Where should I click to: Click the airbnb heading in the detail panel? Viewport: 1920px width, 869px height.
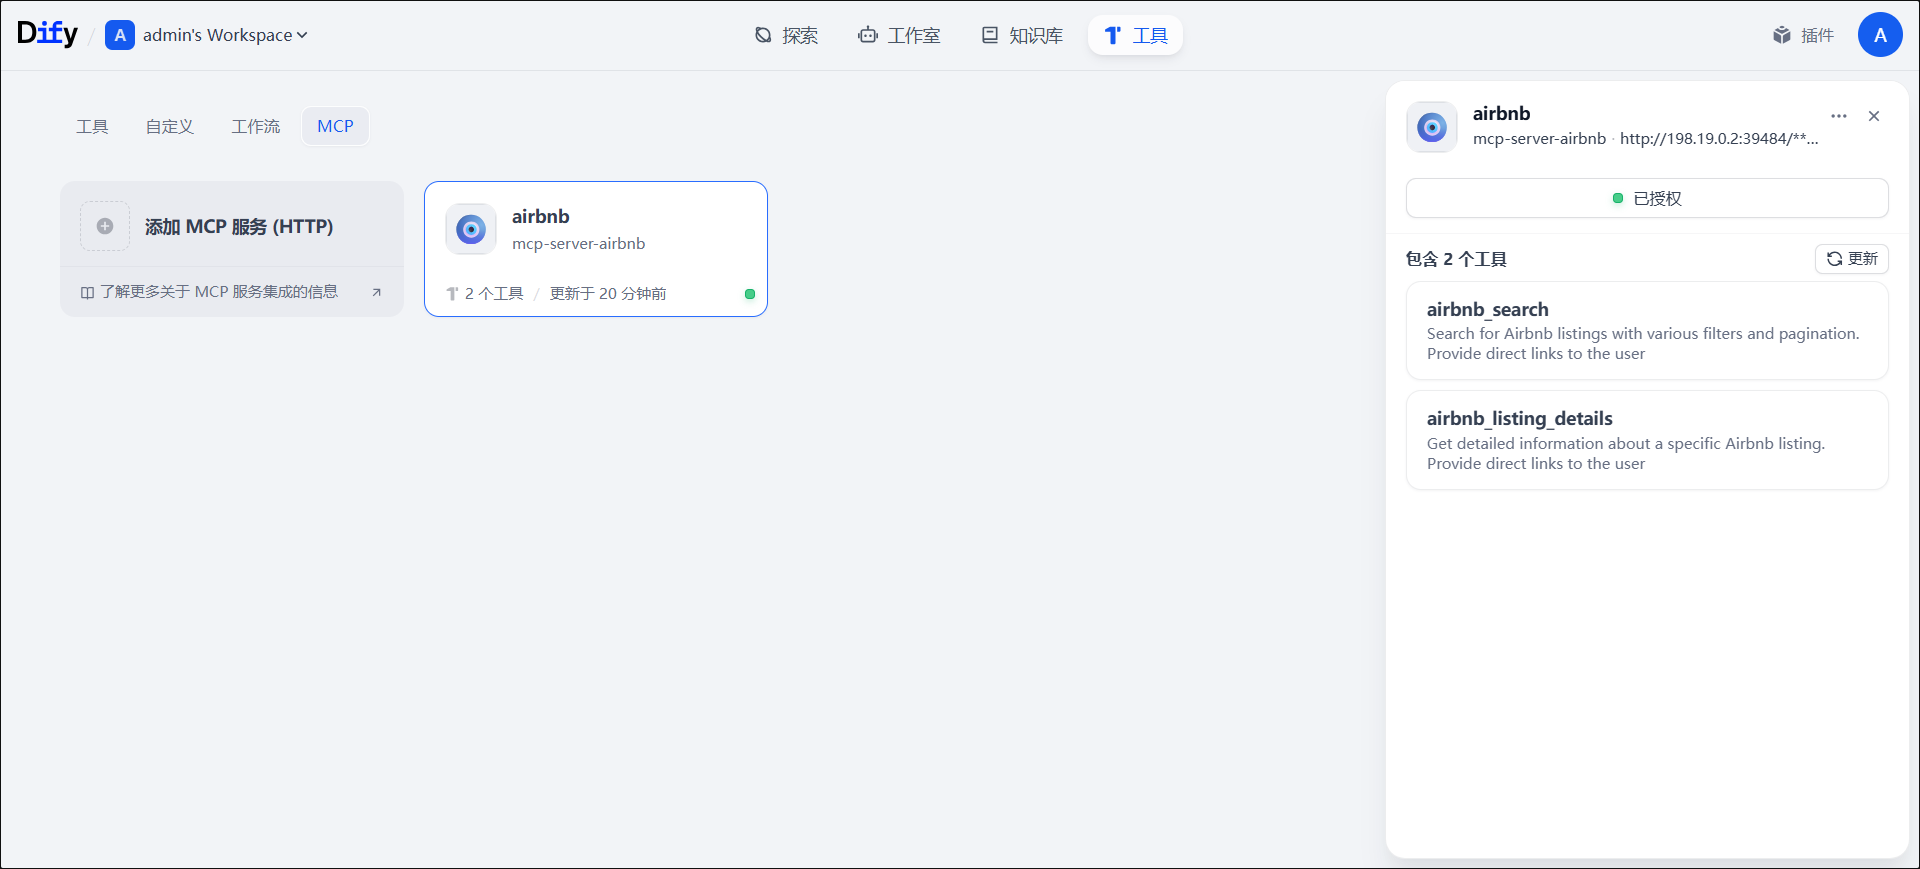coord(1502,113)
